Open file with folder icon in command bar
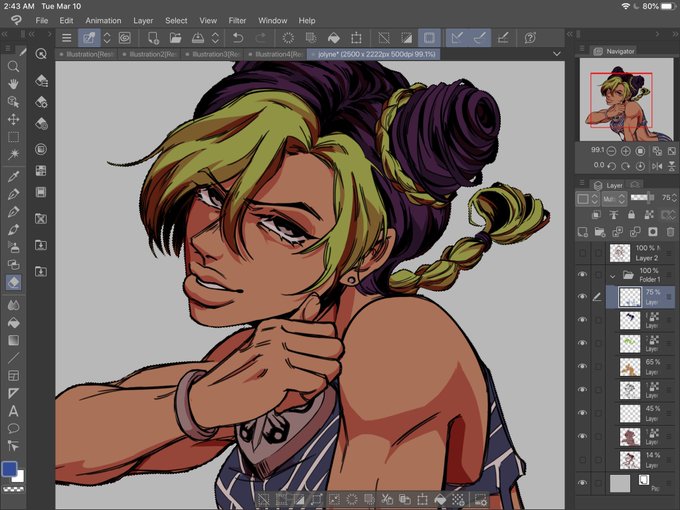This screenshot has width=680, height=510. (176, 38)
